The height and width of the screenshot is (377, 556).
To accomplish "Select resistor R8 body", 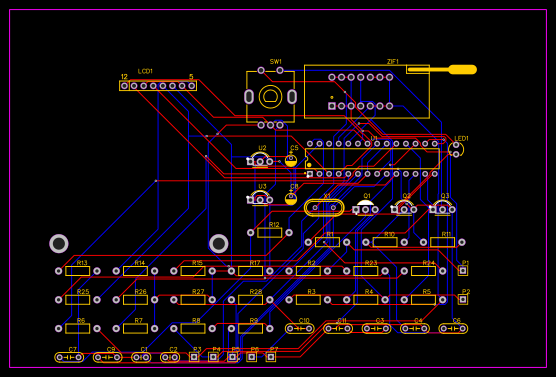I will pos(193,328).
